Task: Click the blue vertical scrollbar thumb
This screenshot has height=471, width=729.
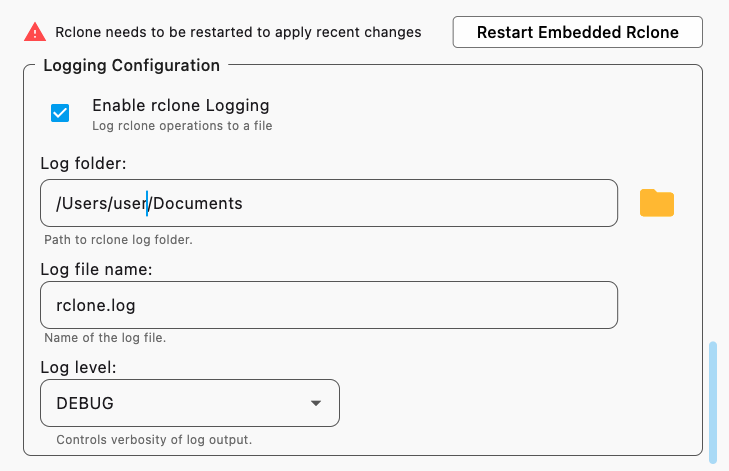Action: point(713,400)
